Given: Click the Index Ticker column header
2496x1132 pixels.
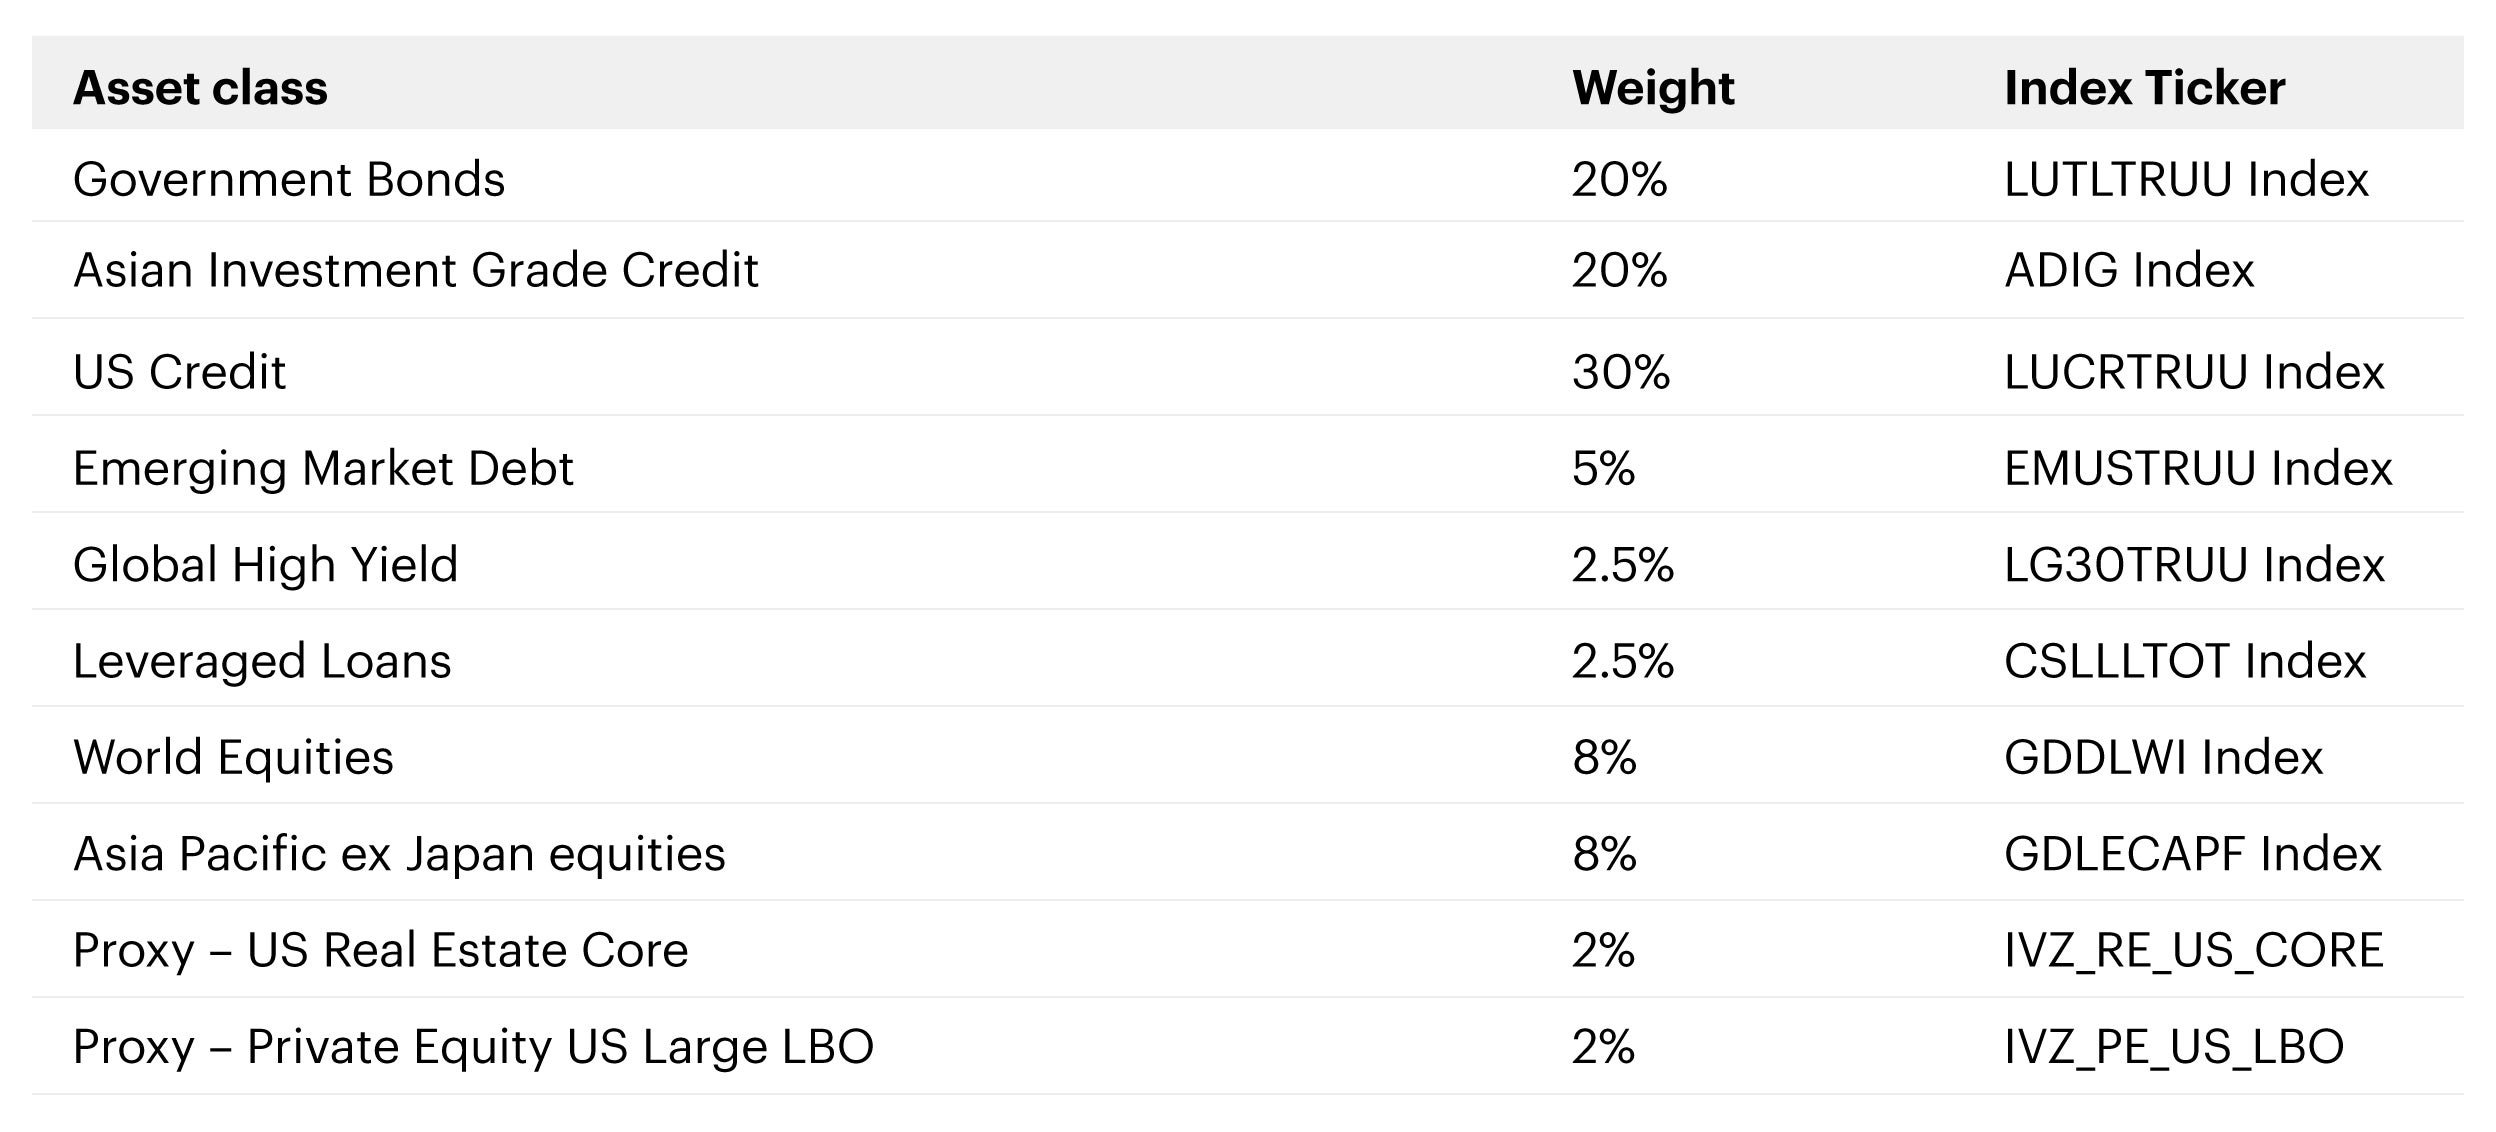Looking at the screenshot, I should click(2145, 88).
